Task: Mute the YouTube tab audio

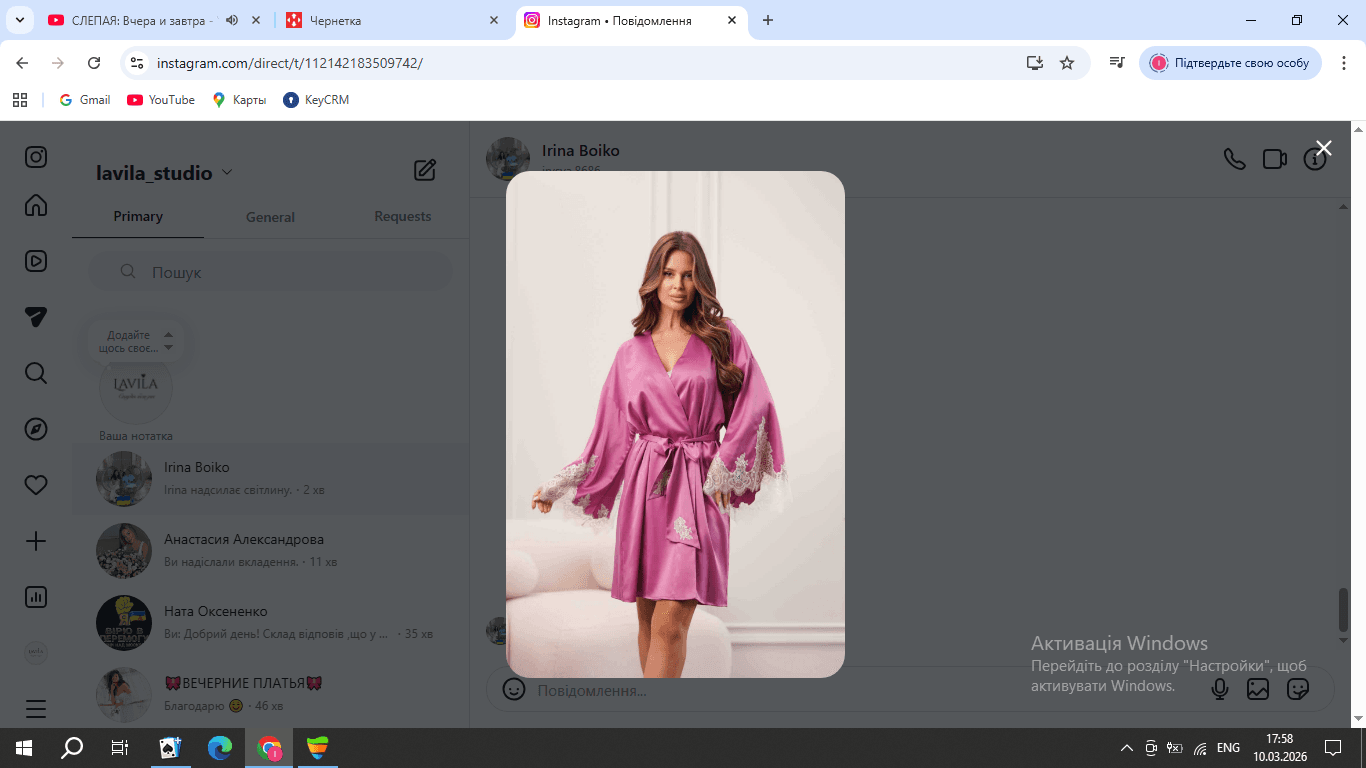Action: (232, 20)
